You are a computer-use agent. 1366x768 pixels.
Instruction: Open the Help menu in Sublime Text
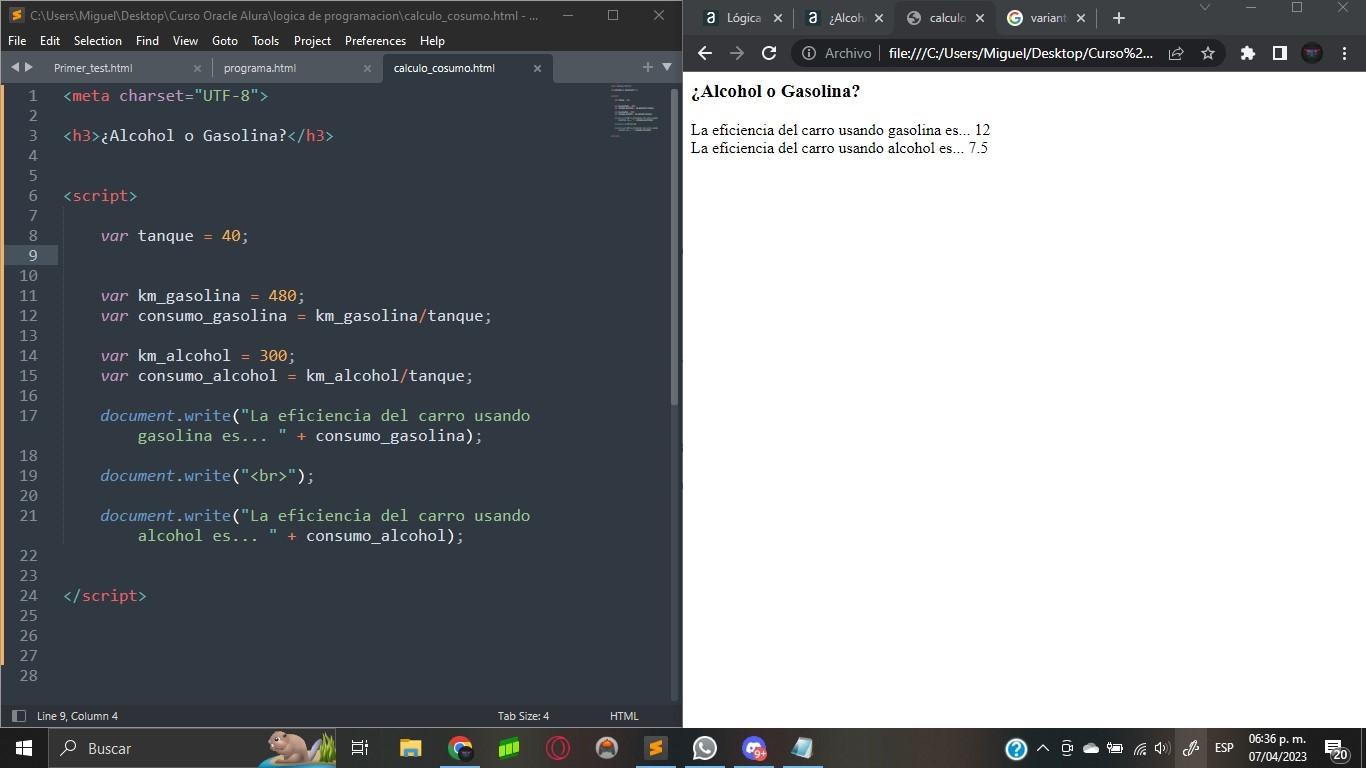(x=432, y=41)
